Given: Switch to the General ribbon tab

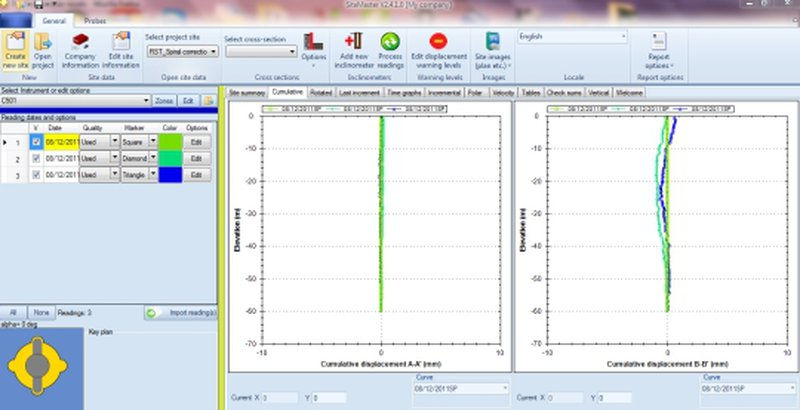Looking at the screenshot, I should (54, 21).
